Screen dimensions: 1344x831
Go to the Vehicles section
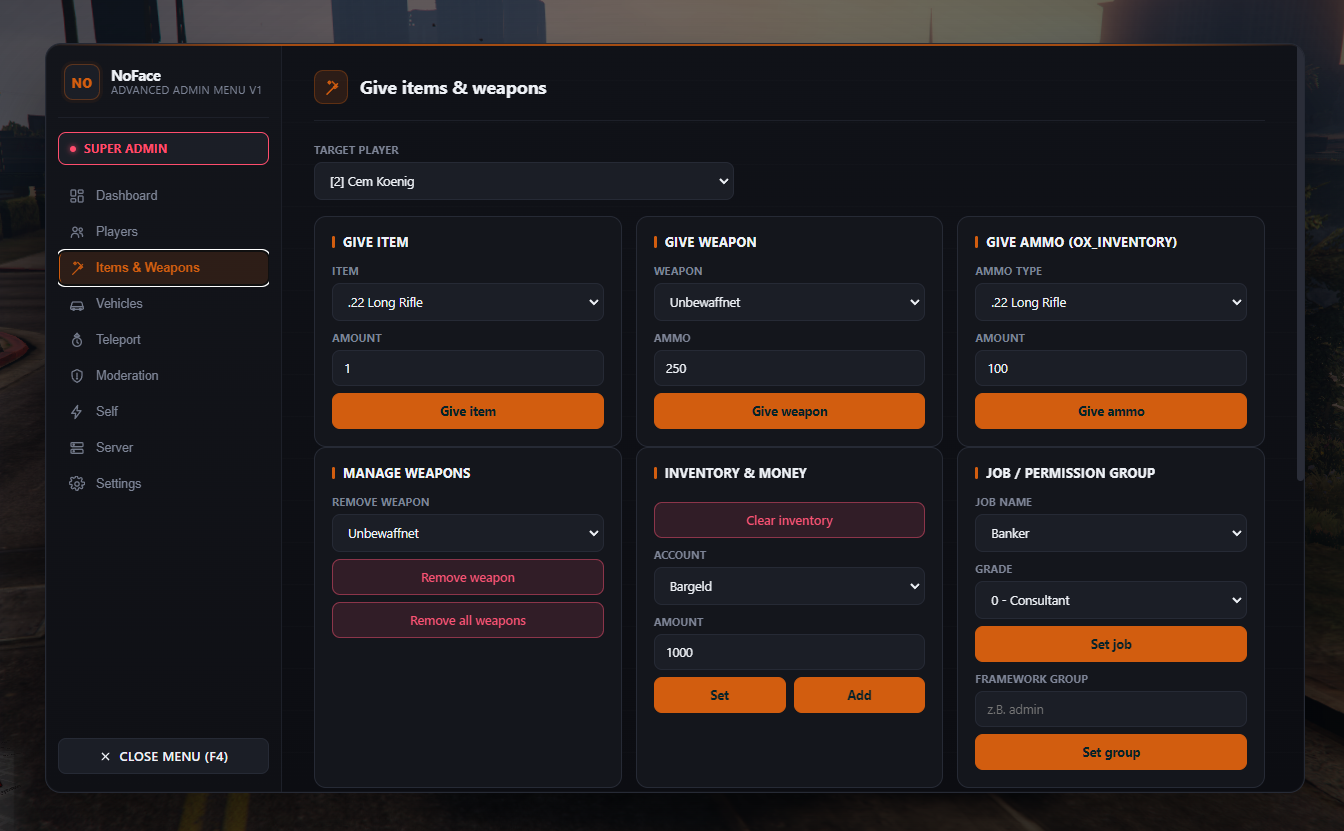click(x=163, y=304)
